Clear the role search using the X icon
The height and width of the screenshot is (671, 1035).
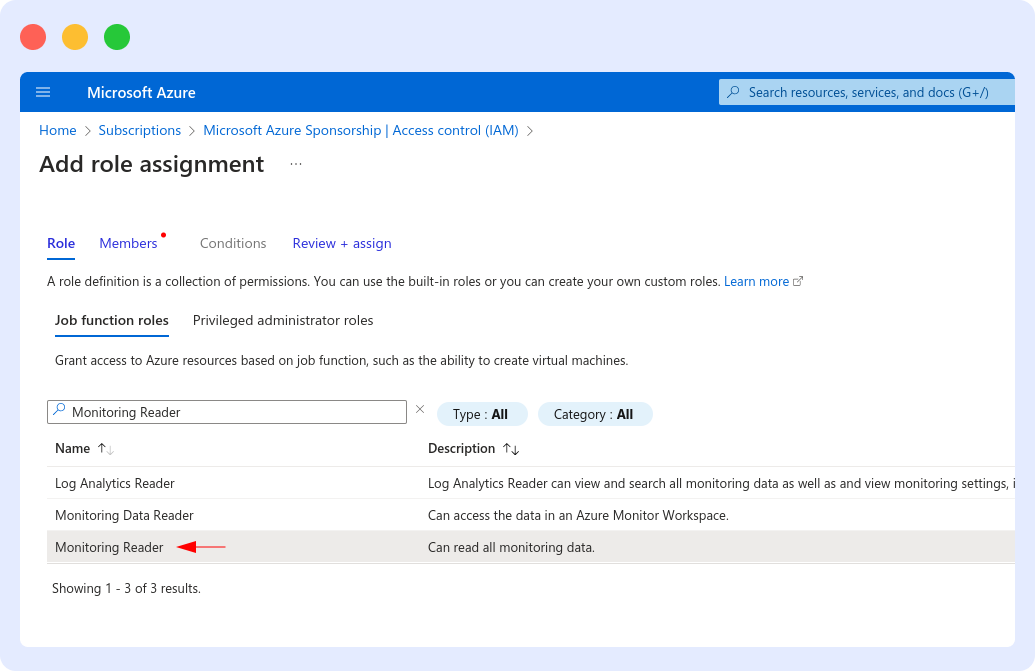[419, 409]
